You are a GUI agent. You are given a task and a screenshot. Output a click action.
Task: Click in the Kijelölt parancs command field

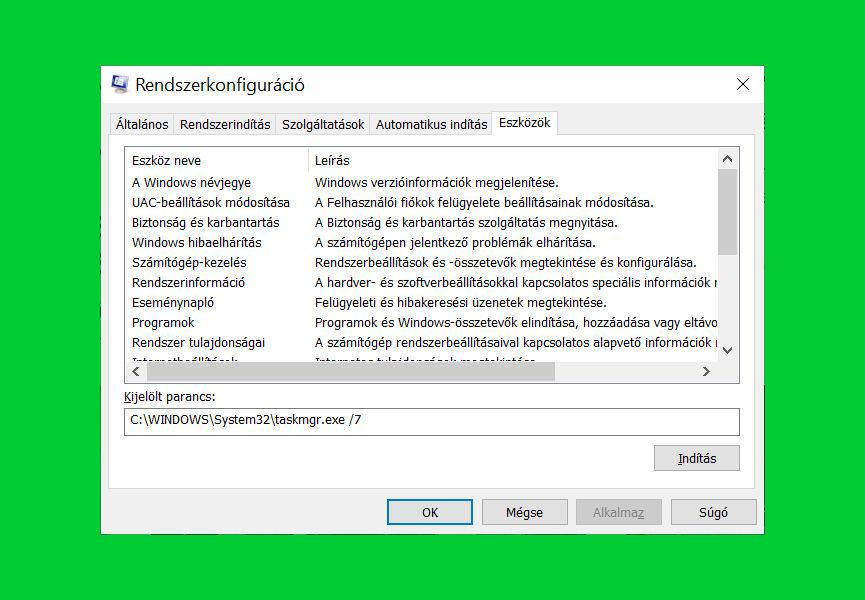[x=431, y=421]
